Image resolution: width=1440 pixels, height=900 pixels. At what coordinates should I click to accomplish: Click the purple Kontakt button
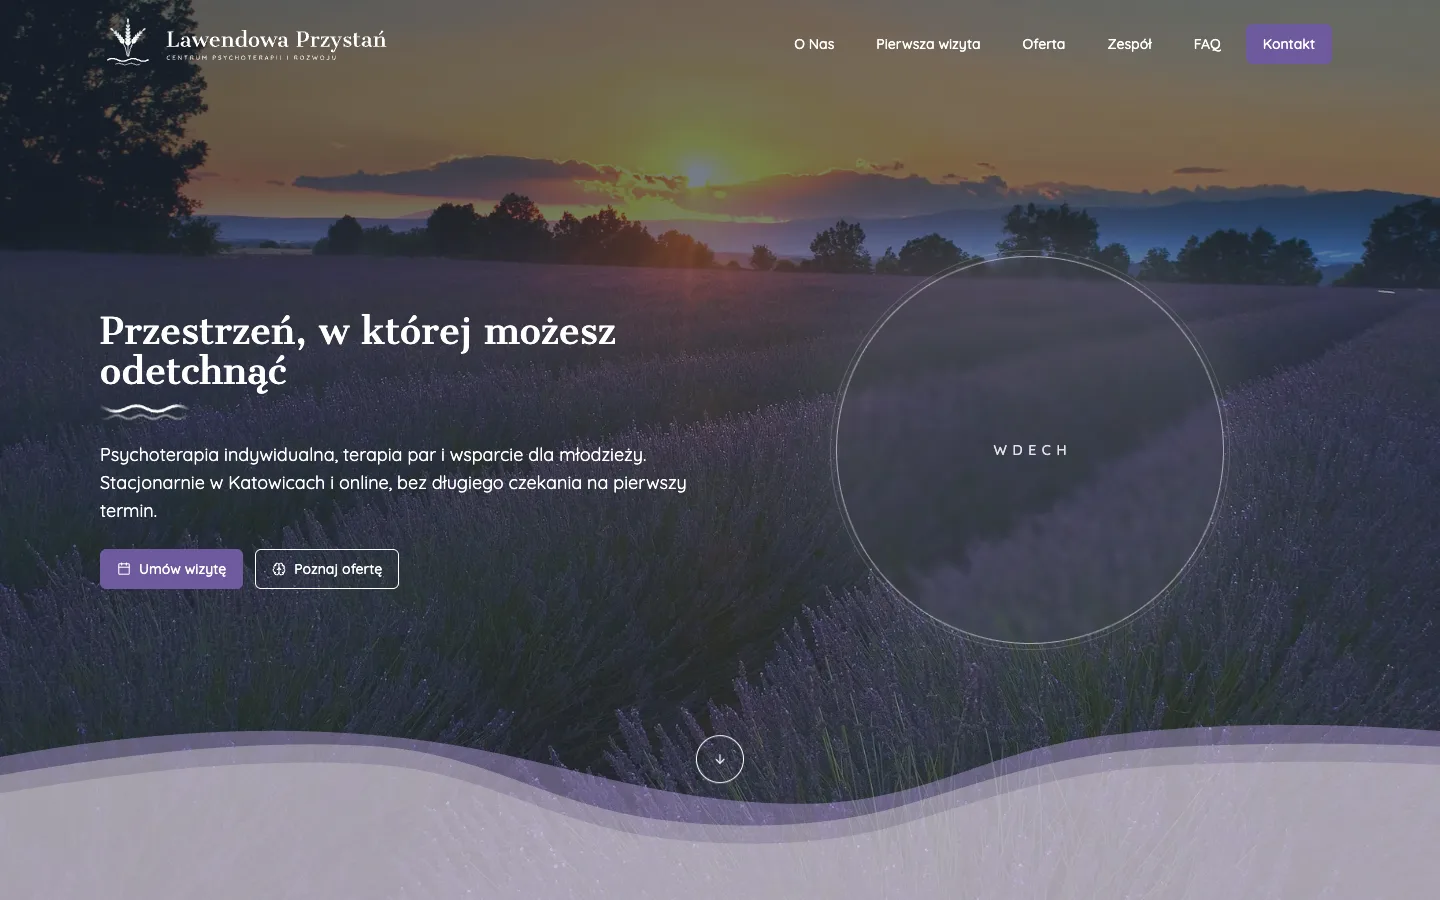(1289, 44)
